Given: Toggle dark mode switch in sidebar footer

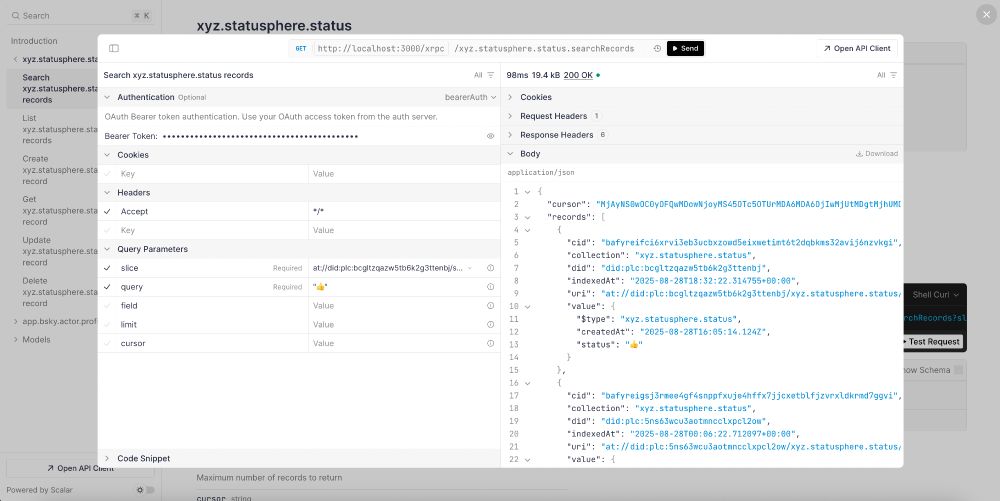Looking at the screenshot, I should 145,490.
